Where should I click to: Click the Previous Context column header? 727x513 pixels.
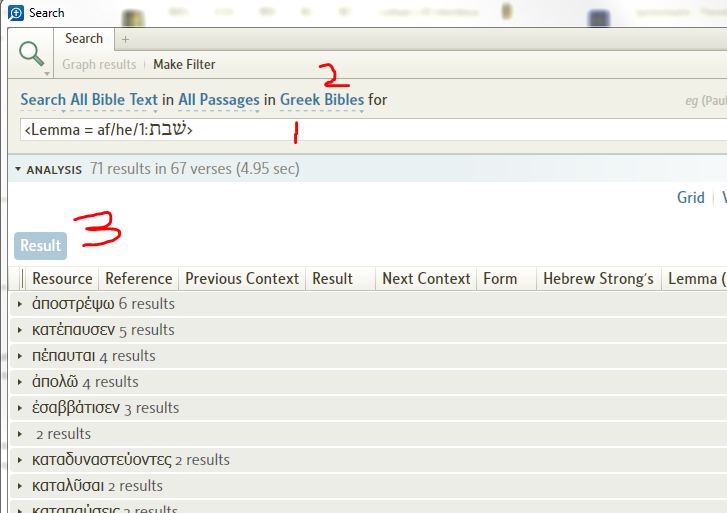242,279
